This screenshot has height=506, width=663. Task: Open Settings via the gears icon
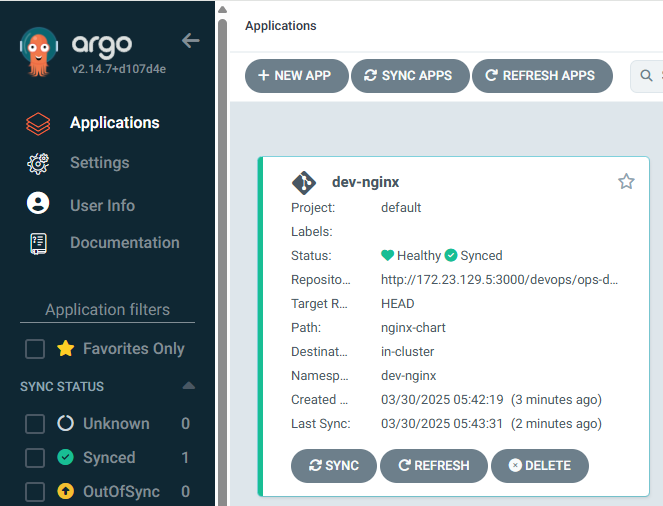click(38, 163)
